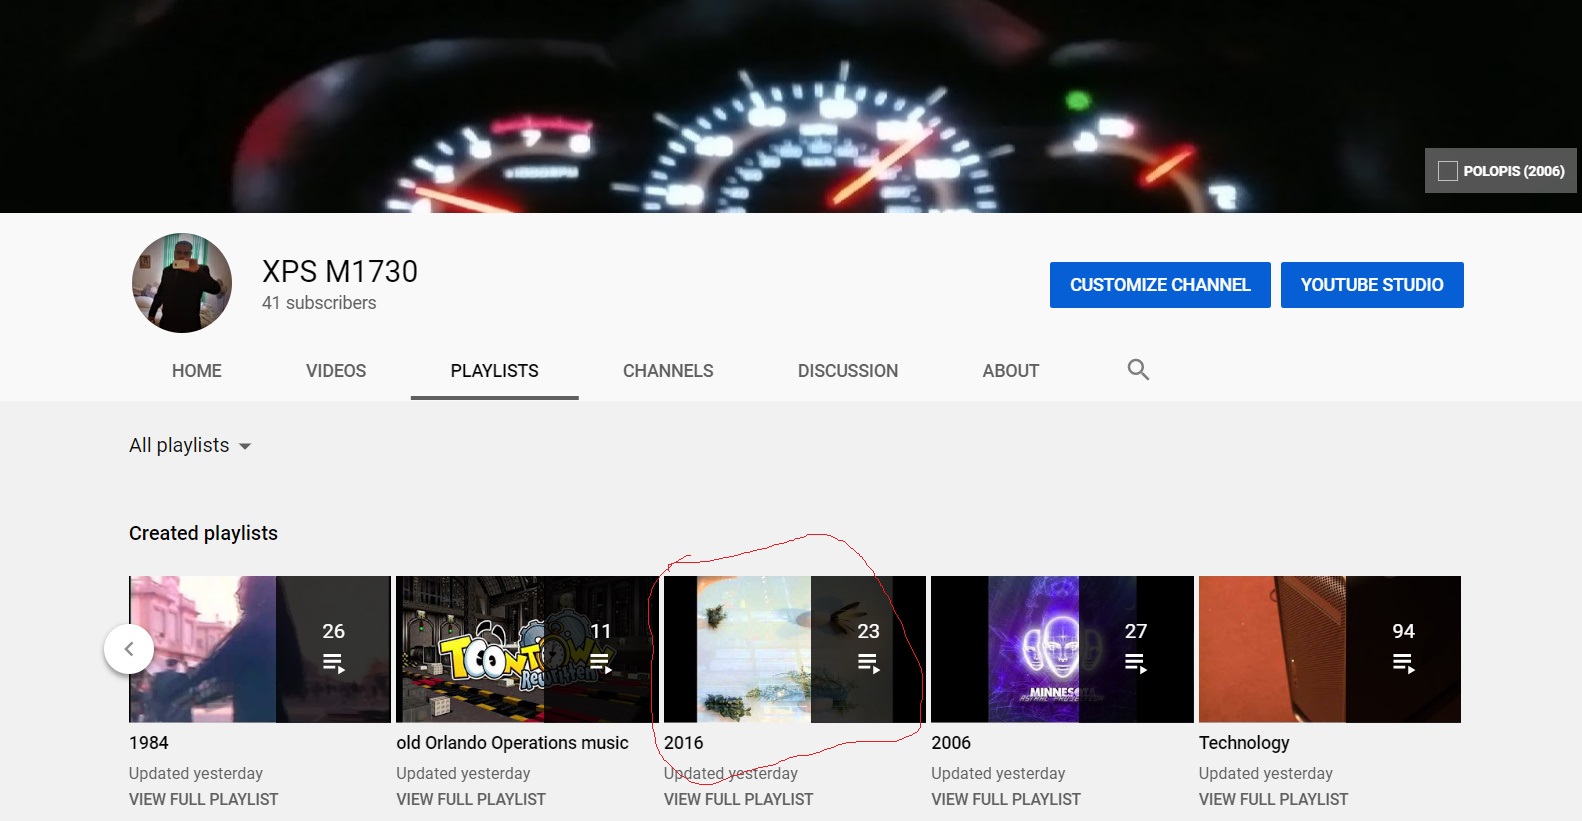This screenshot has height=821, width=1582.
Task: View full playlist for 1984
Action: pyautogui.click(x=204, y=800)
